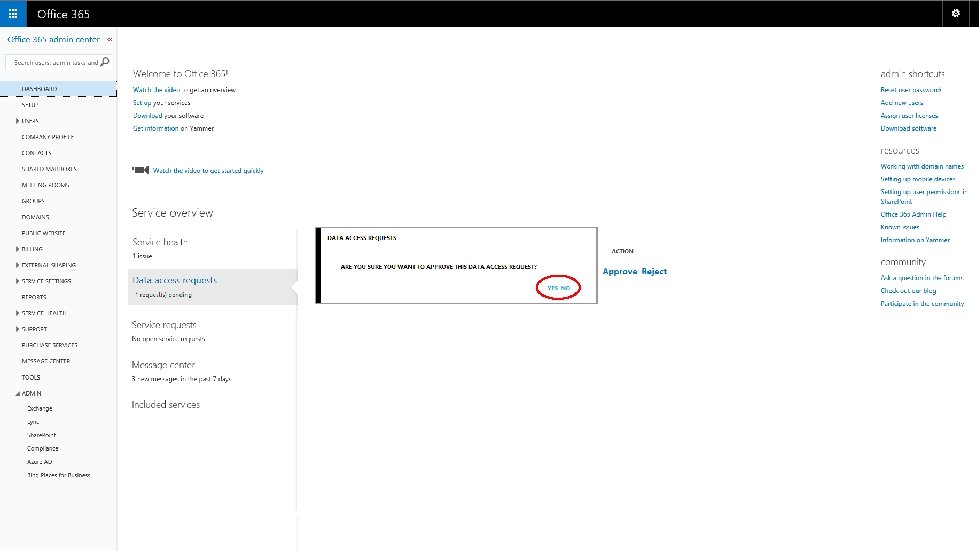Open Setup in left navigation

tap(30, 105)
